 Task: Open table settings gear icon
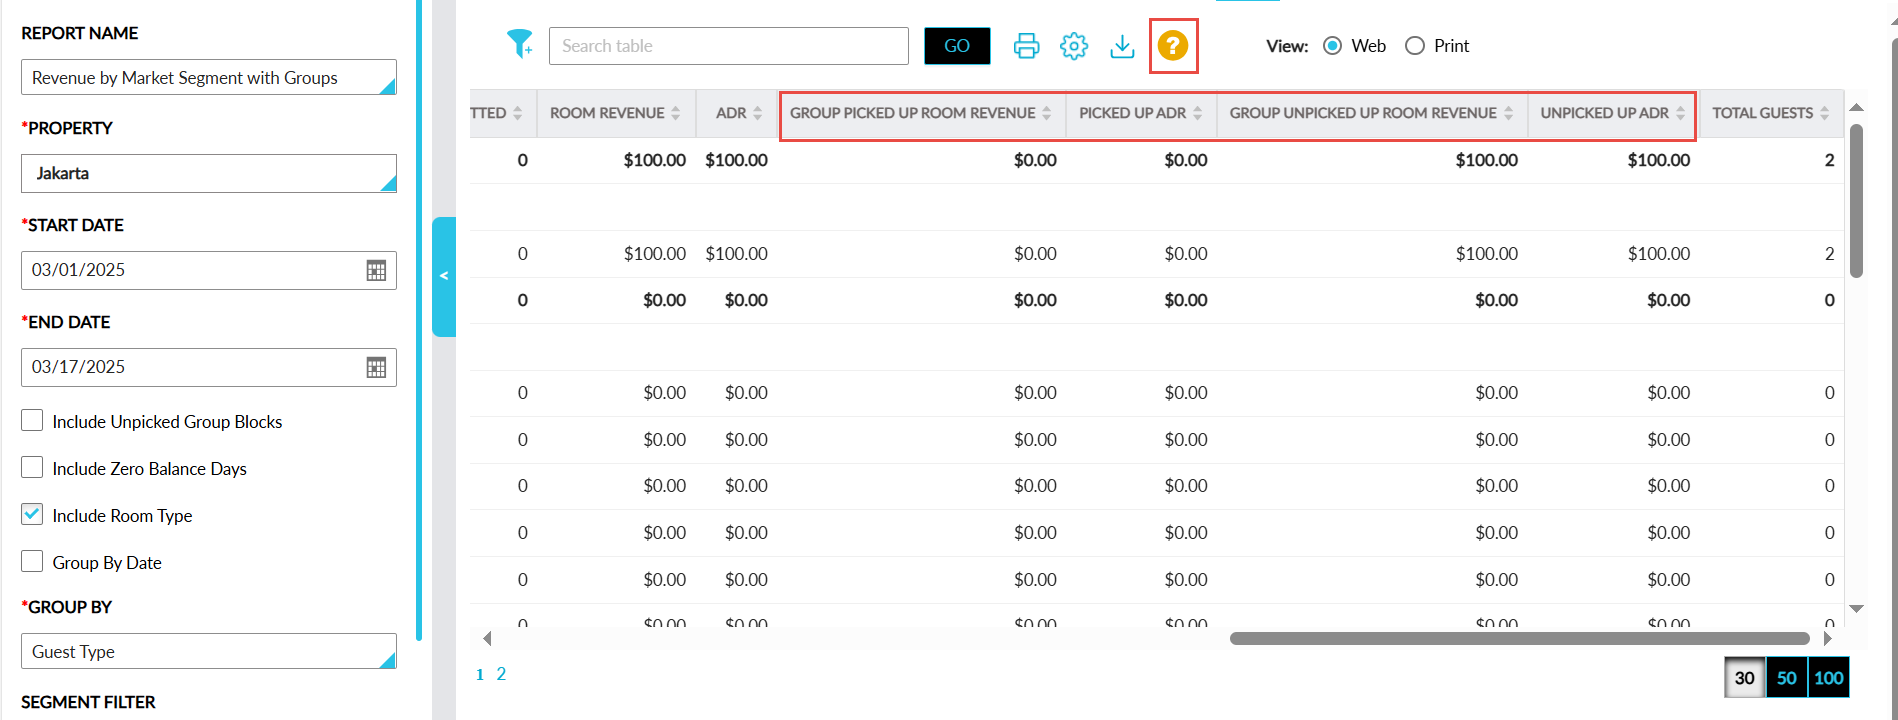1074,46
